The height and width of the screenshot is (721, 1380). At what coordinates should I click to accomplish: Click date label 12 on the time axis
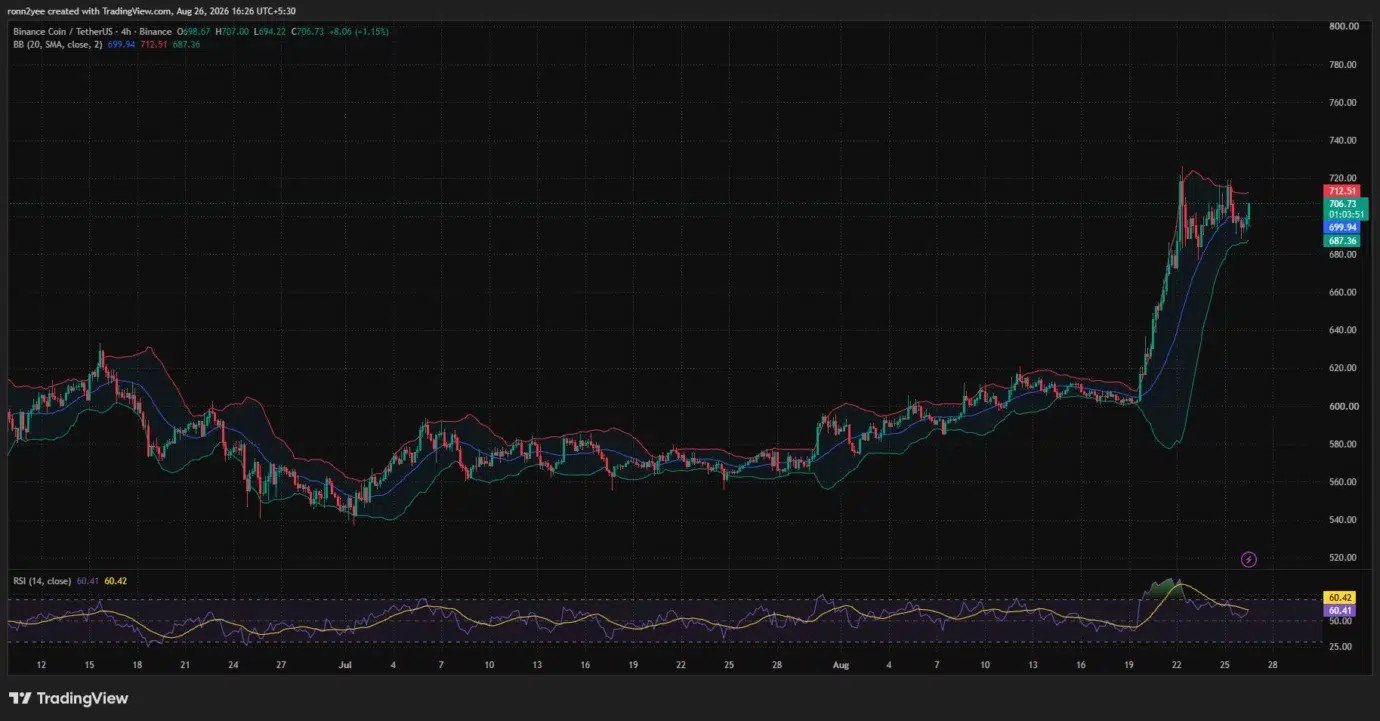pyautogui.click(x=41, y=664)
